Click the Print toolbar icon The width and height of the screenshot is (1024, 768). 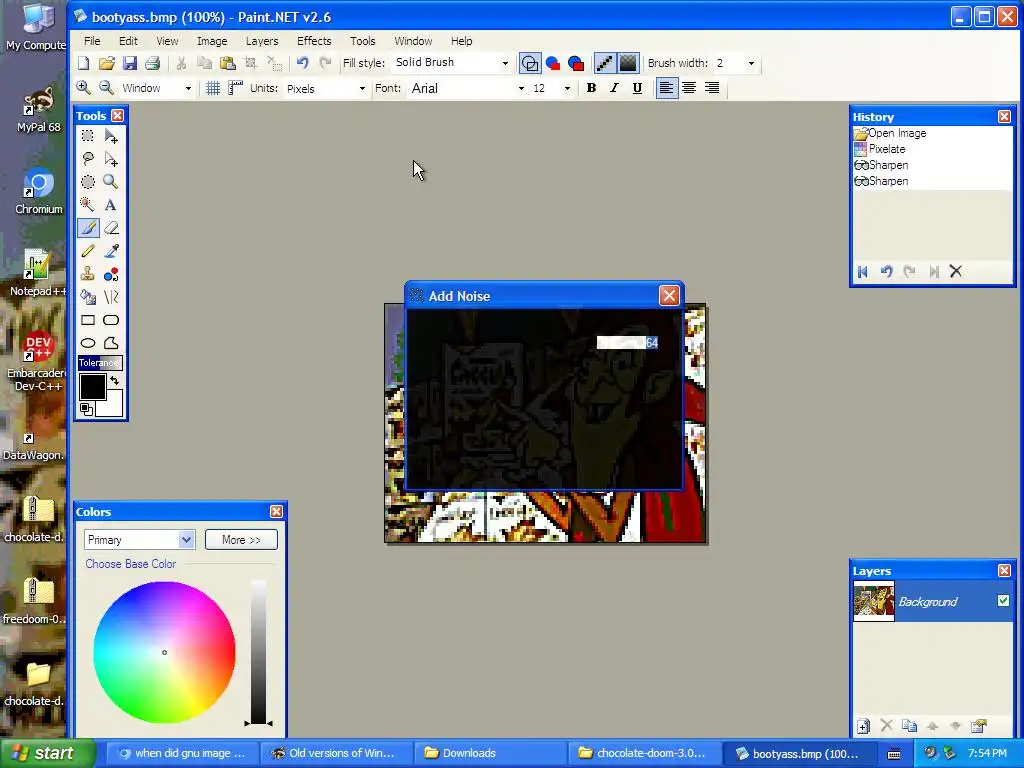click(x=152, y=63)
